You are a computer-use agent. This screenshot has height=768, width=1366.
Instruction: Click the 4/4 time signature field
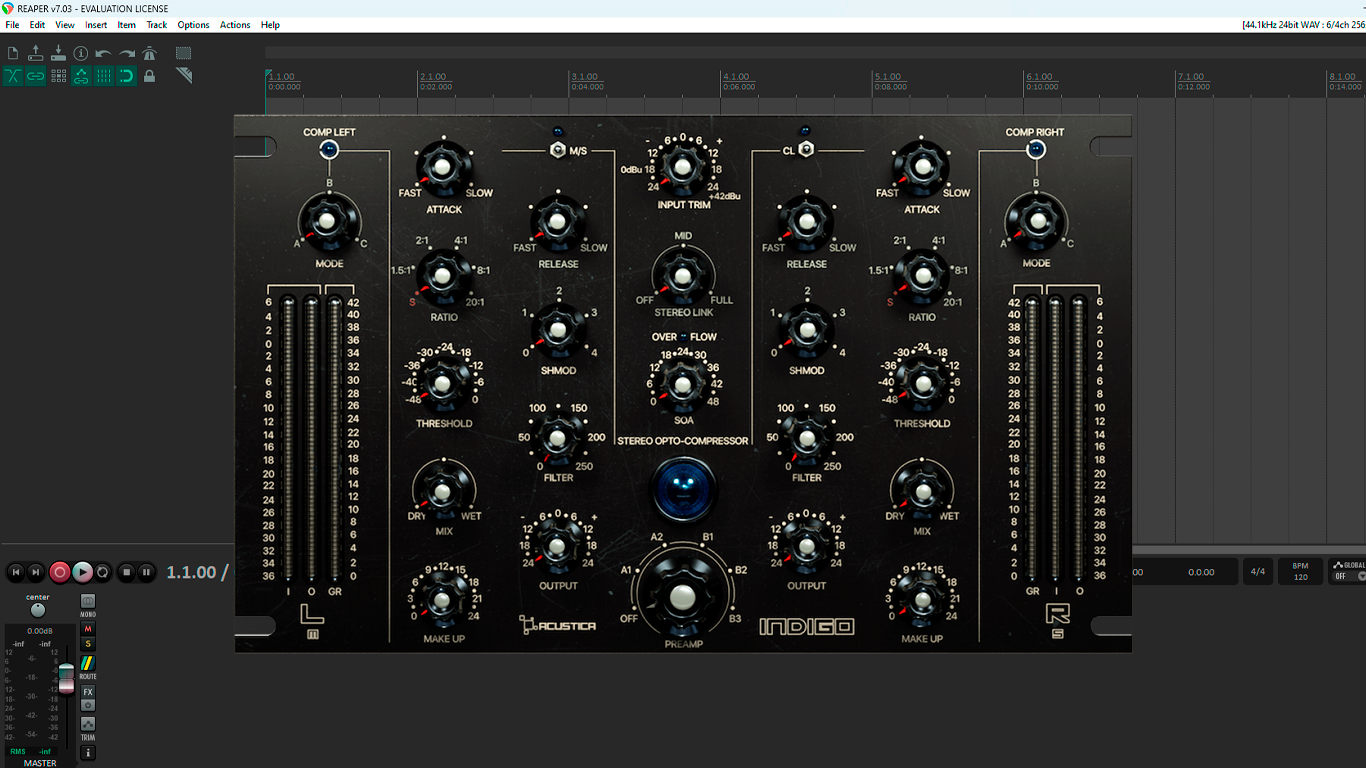pos(1258,572)
